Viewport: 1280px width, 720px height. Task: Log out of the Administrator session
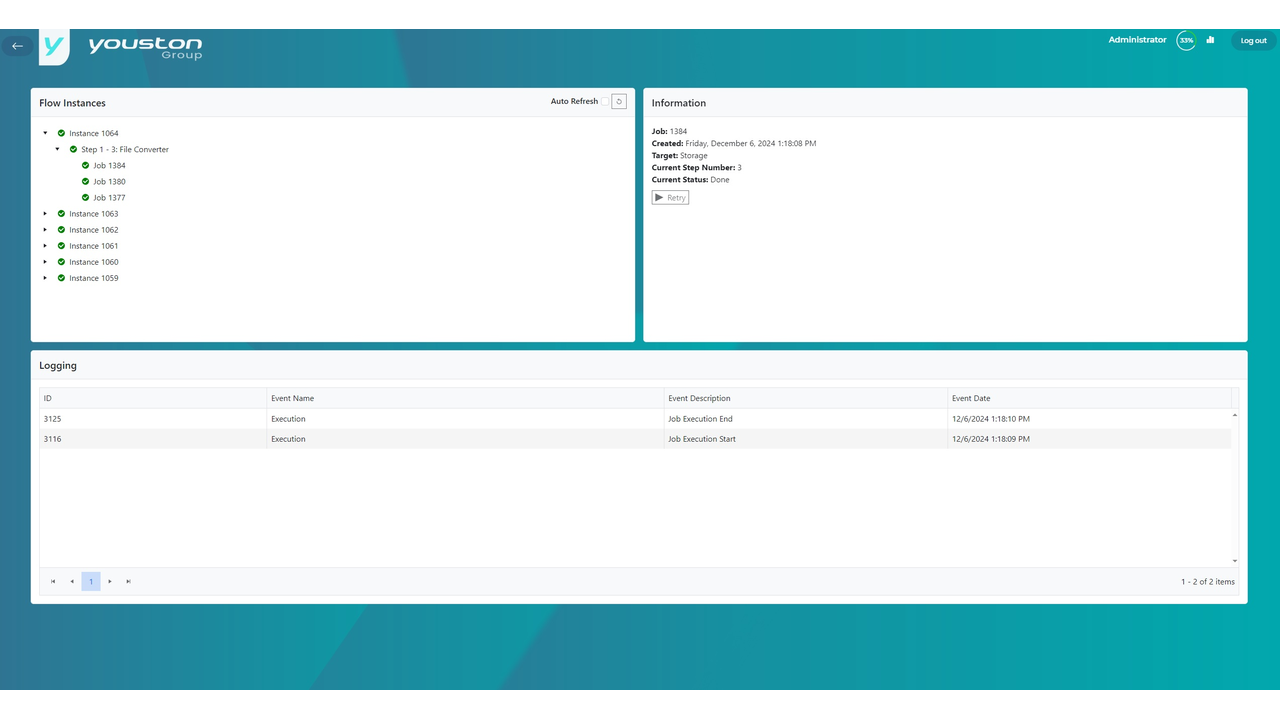coord(1253,41)
